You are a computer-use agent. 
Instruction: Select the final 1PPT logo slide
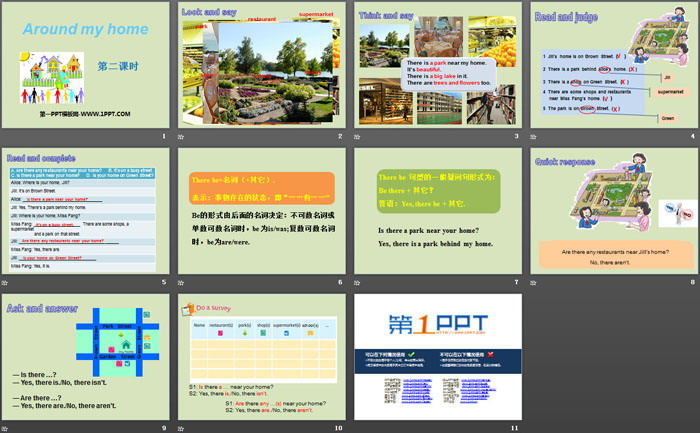(x=438, y=356)
